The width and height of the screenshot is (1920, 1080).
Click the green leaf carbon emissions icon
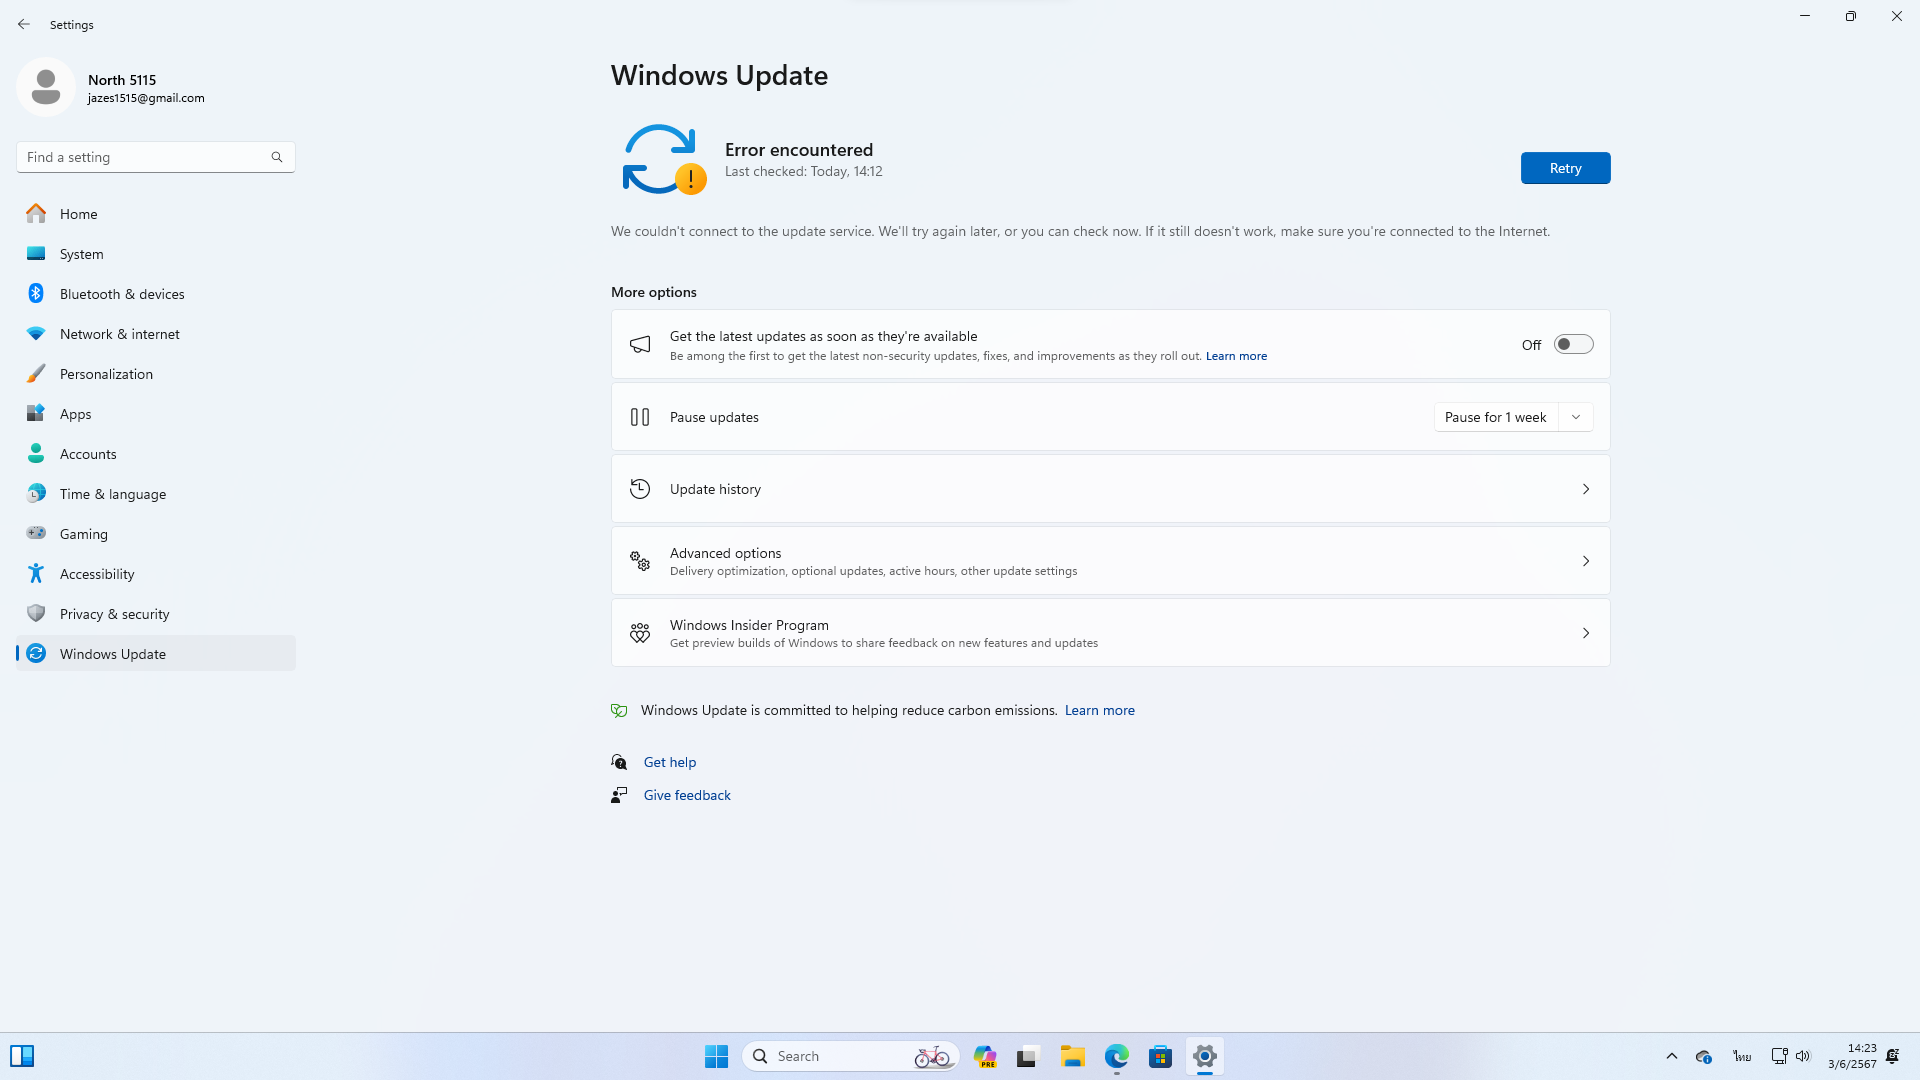pos(619,710)
